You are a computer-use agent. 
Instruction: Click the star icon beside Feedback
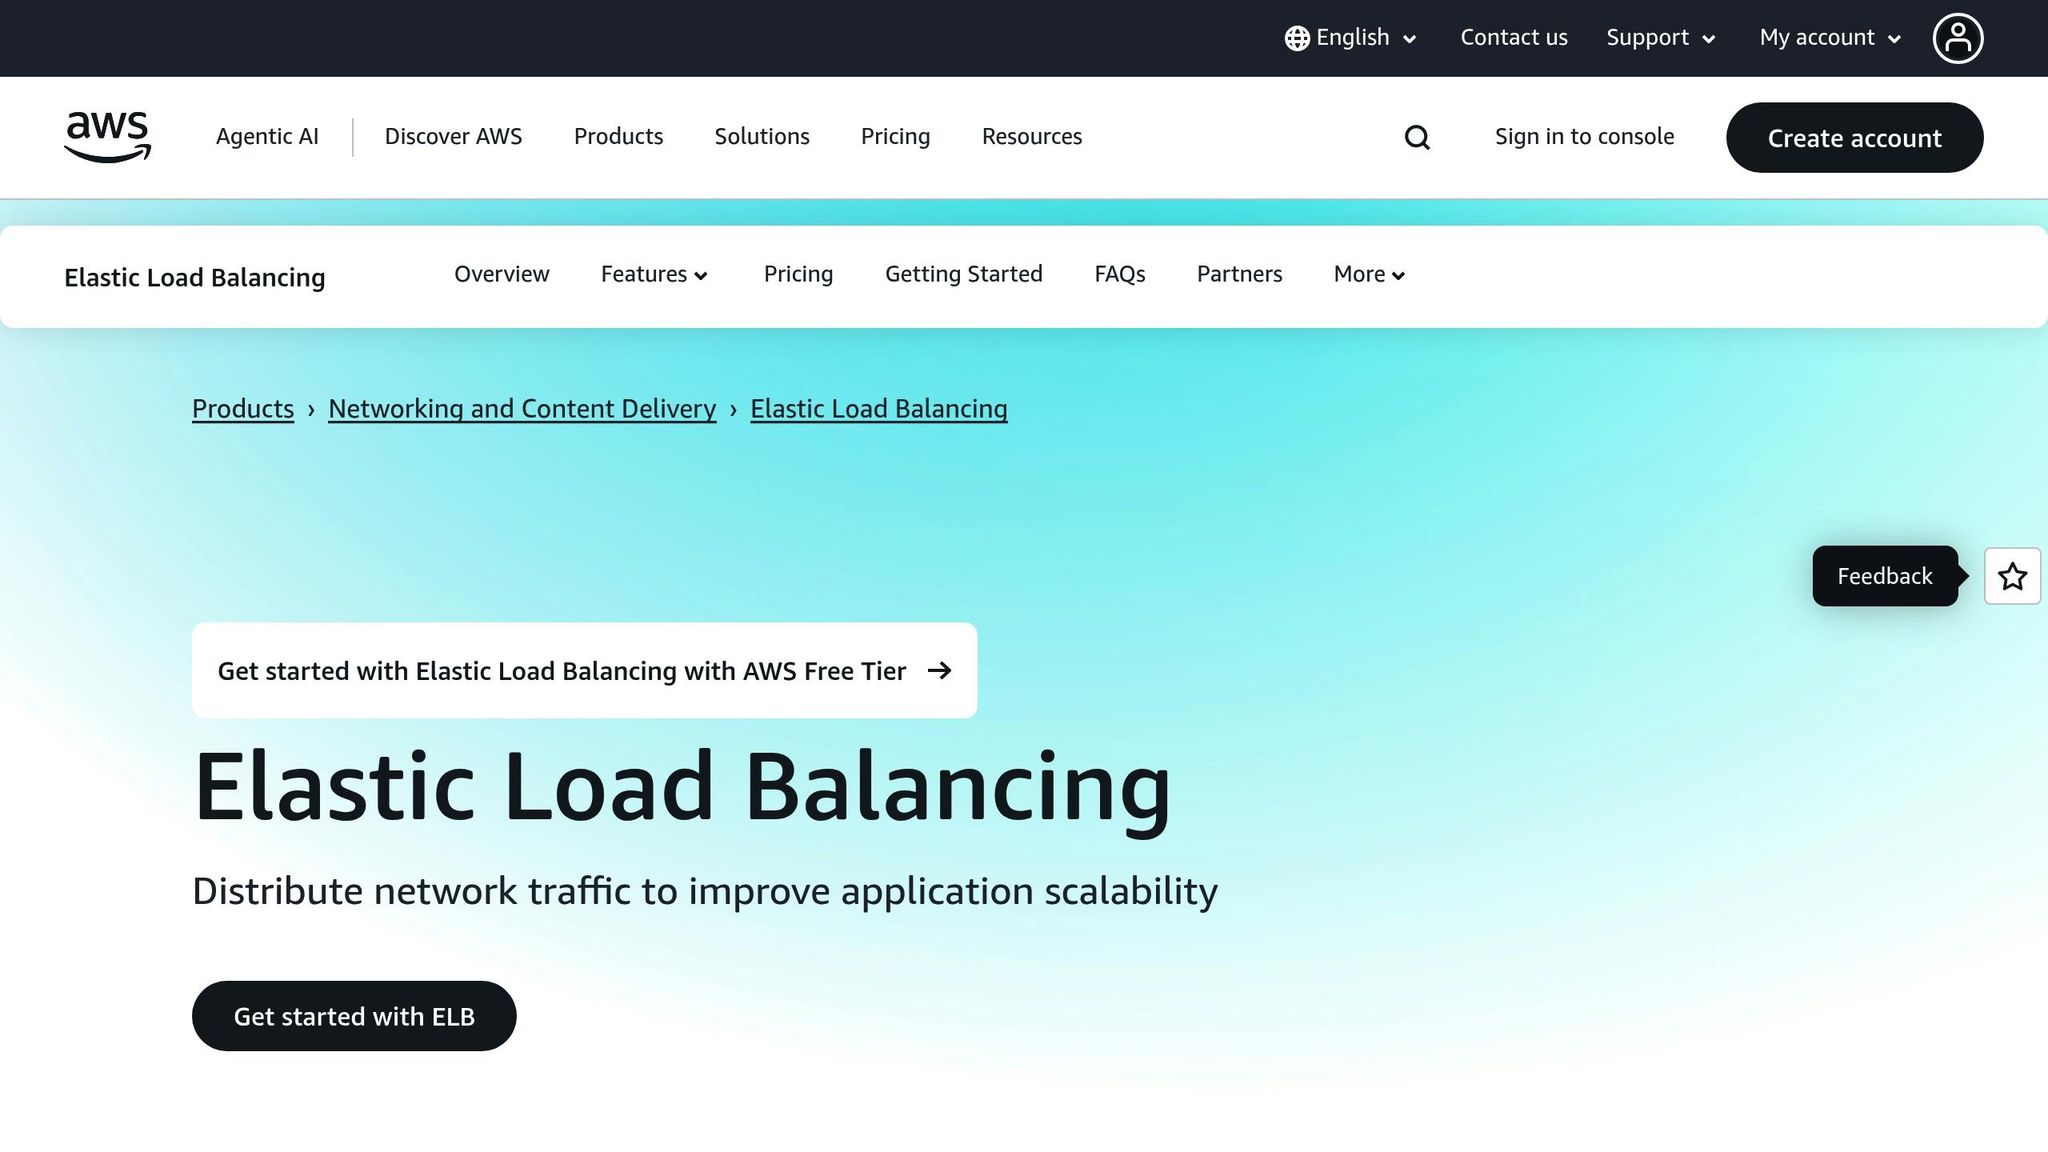pyautogui.click(x=2012, y=576)
